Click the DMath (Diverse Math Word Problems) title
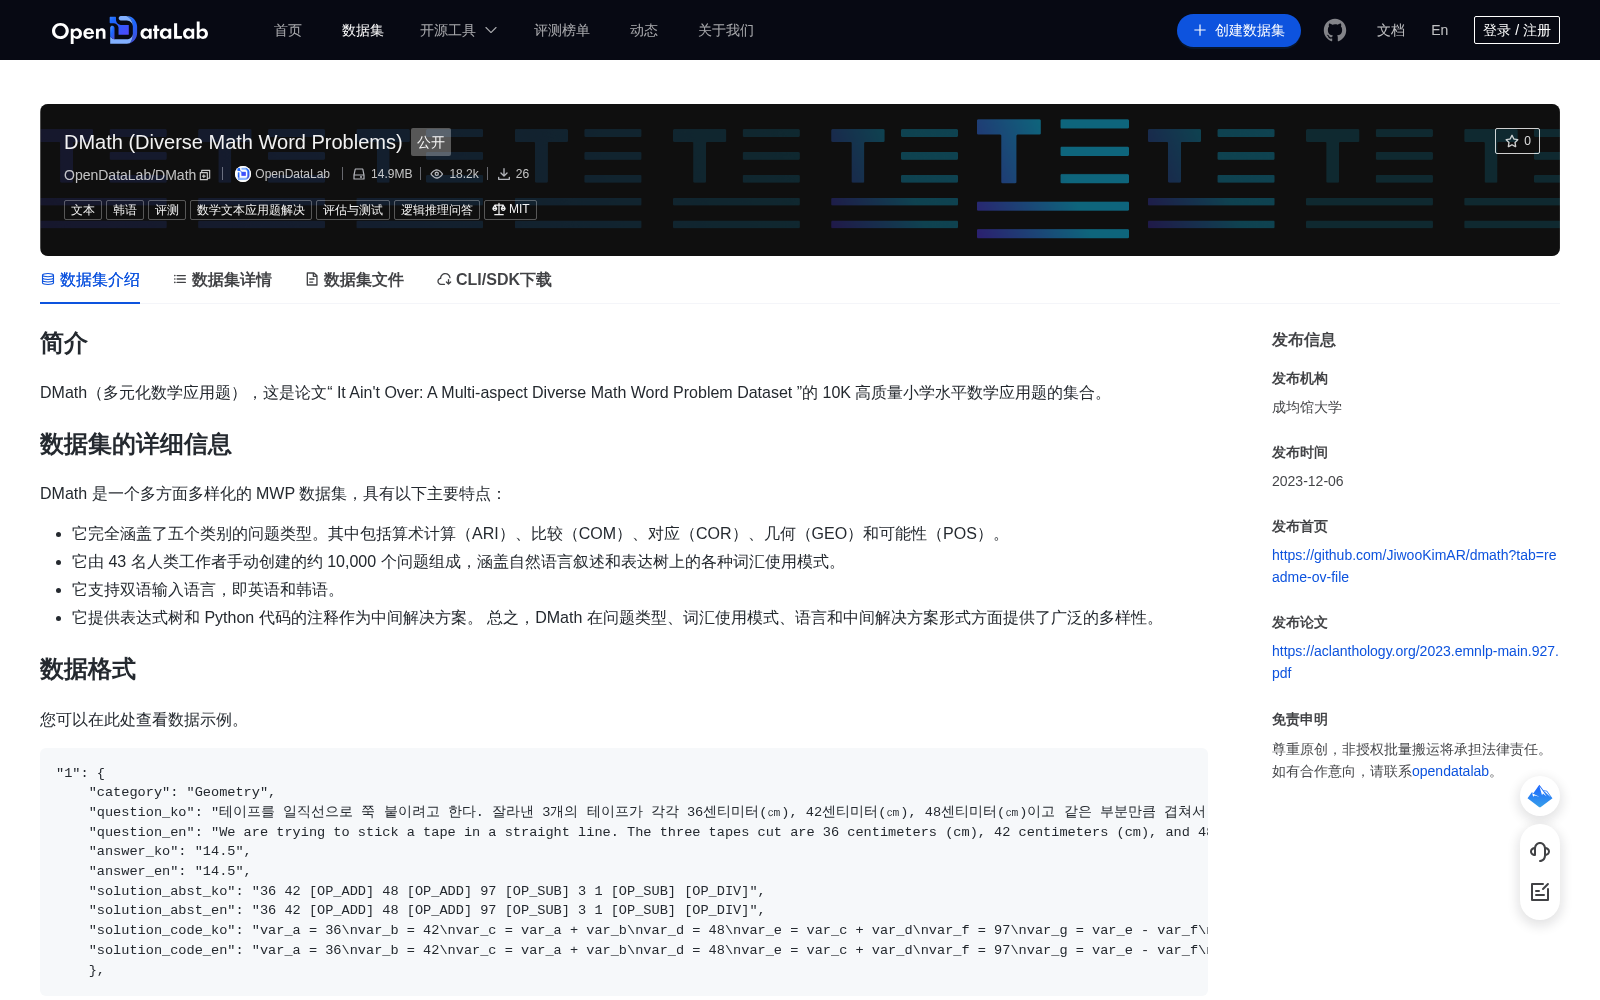 (x=233, y=142)
